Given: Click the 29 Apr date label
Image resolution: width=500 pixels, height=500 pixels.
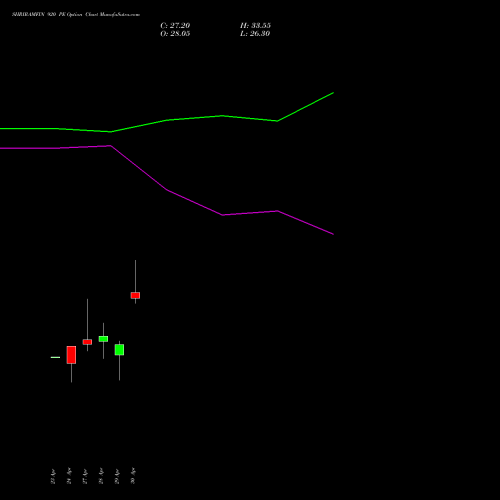Looking at the screenshot, I should coord(117,476).
